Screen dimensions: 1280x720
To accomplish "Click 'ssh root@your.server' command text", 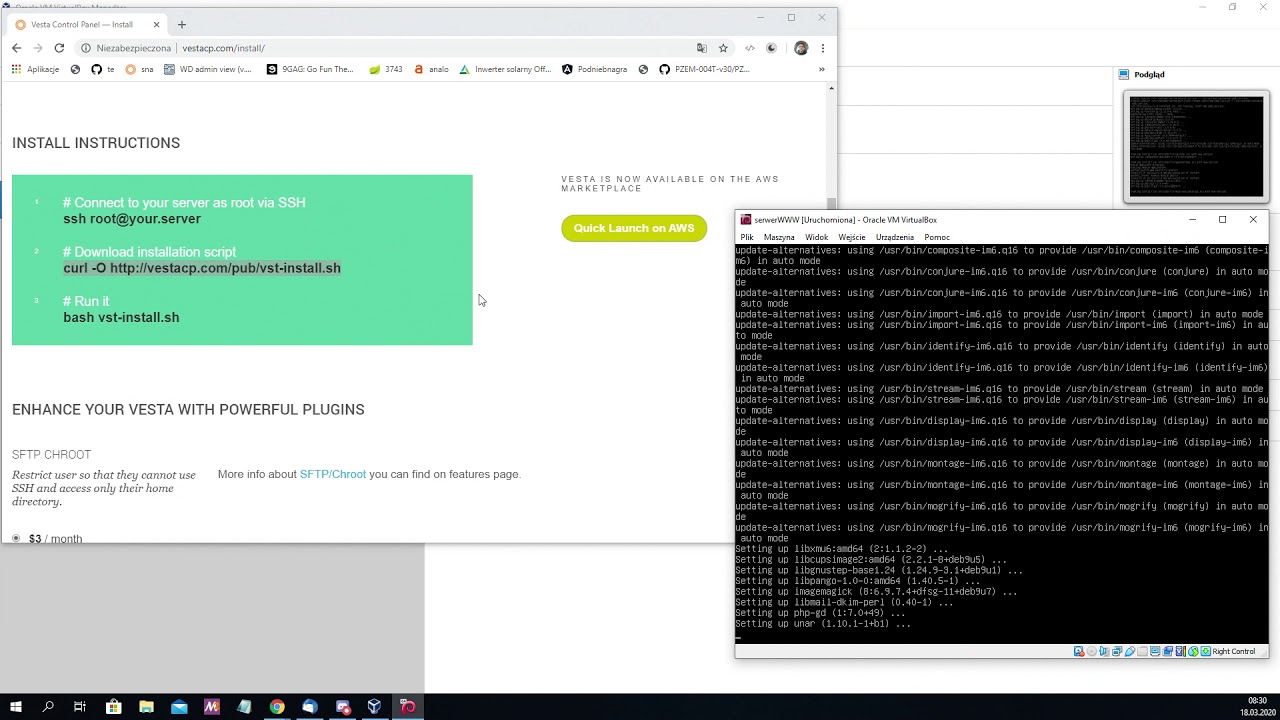I will pos(132,219).
